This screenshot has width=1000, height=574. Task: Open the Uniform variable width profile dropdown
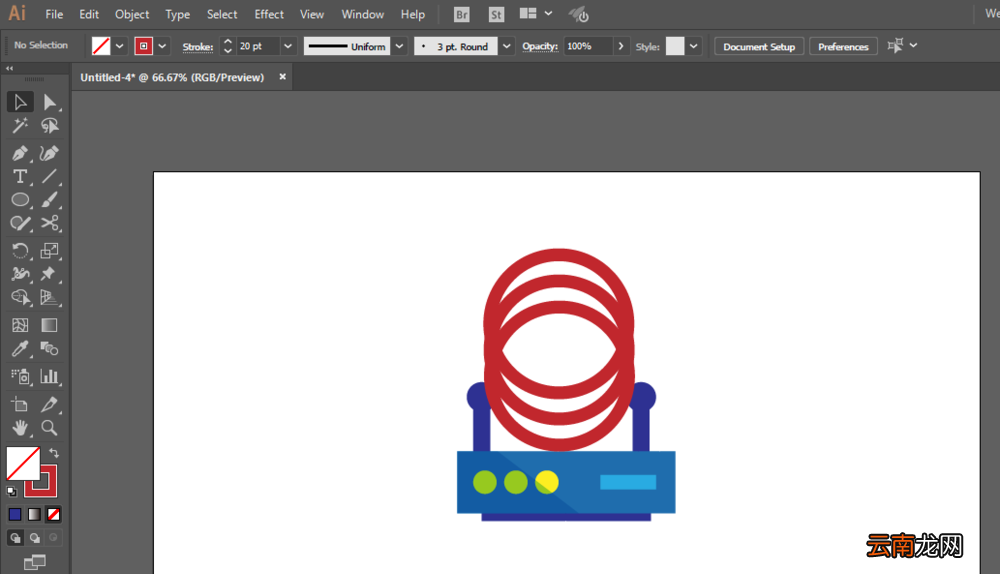[x=399, y=46]
